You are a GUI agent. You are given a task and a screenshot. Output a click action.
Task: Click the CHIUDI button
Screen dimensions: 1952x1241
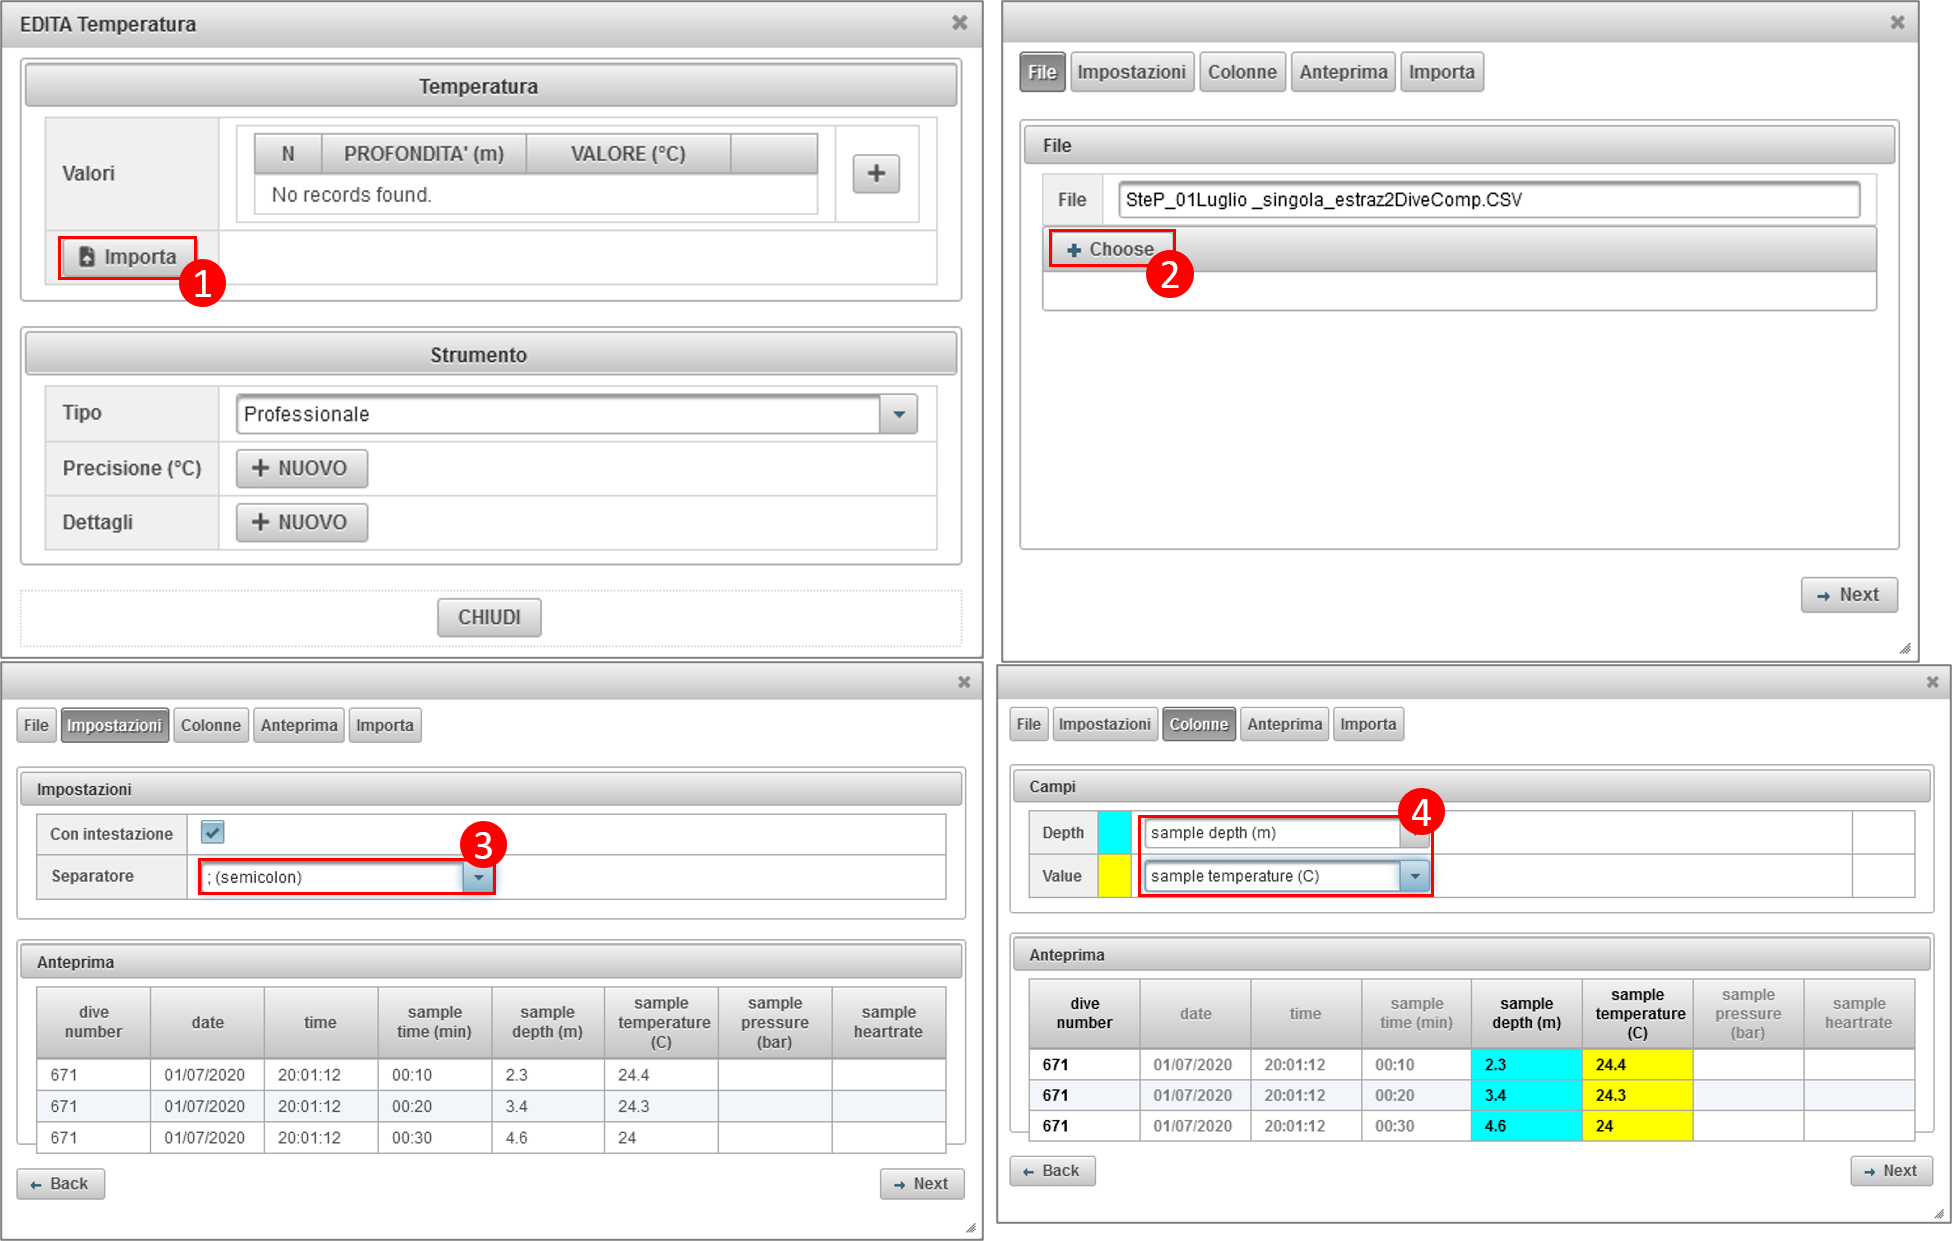[x=489, y=617]
